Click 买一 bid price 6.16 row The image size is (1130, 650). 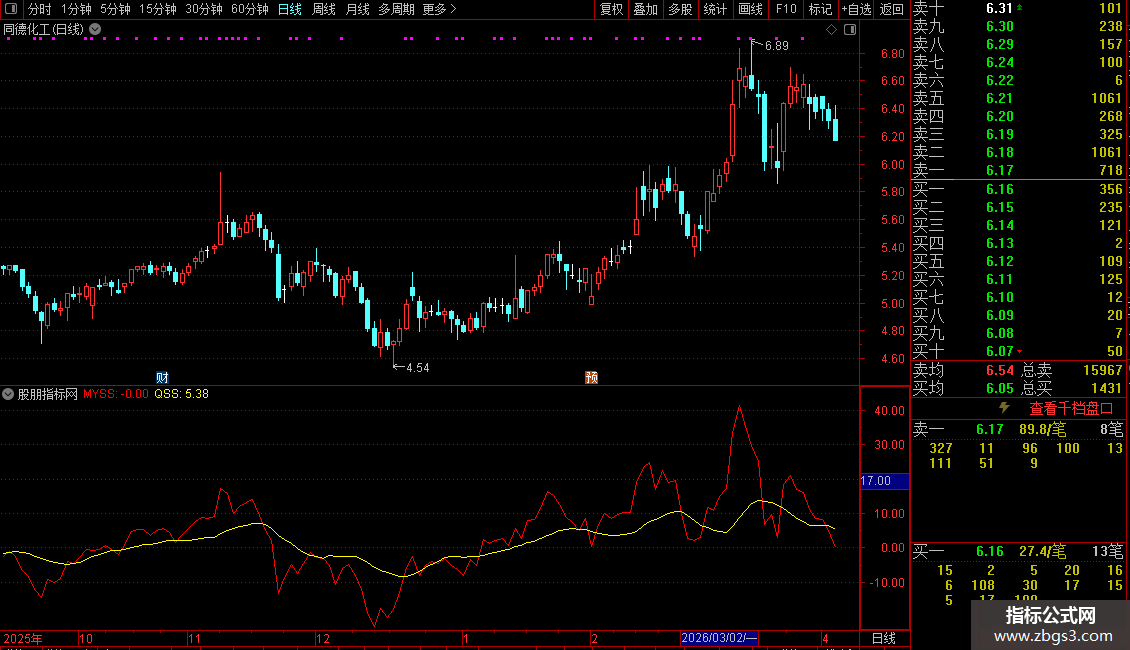pos(1019,190)
